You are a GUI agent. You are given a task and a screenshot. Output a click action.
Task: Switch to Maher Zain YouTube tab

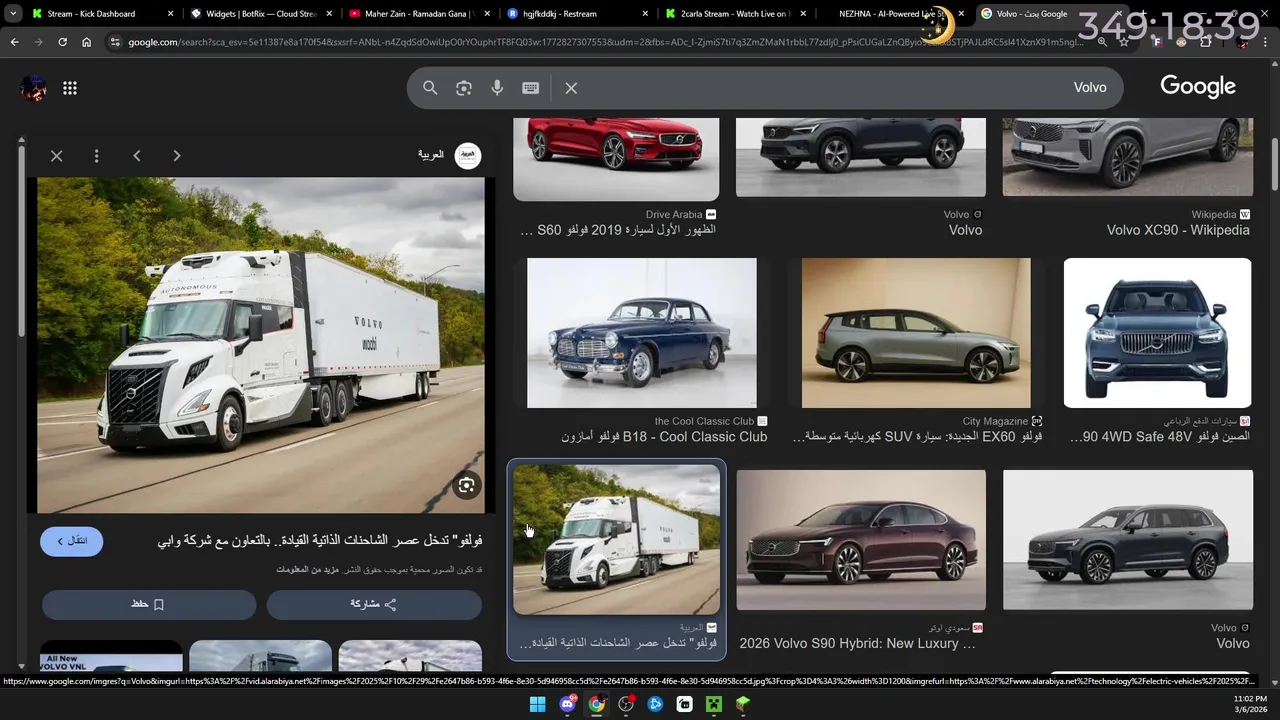(419, 14)
